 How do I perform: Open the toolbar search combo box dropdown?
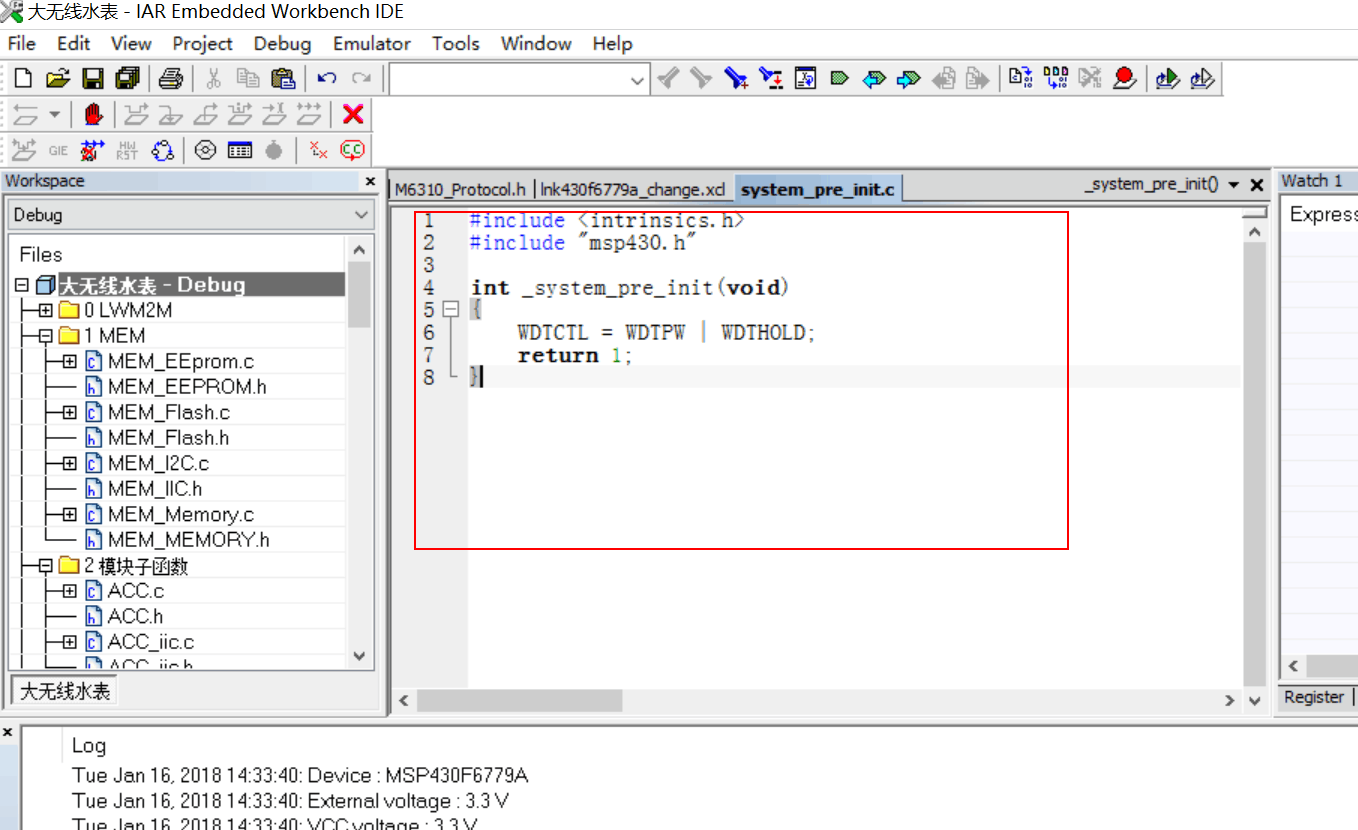click(x=638, y=79)
